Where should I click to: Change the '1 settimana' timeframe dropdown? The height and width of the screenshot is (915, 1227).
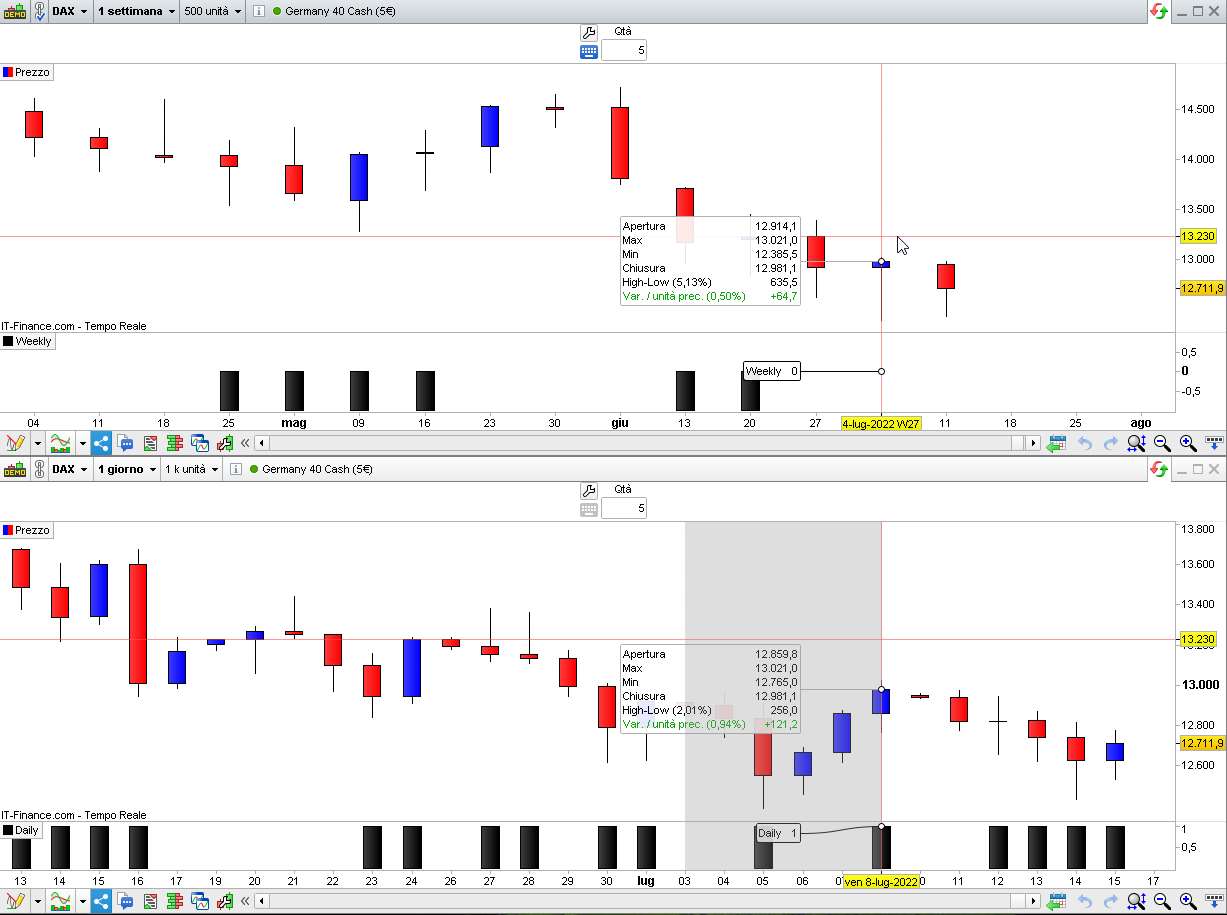coord(136,11)
